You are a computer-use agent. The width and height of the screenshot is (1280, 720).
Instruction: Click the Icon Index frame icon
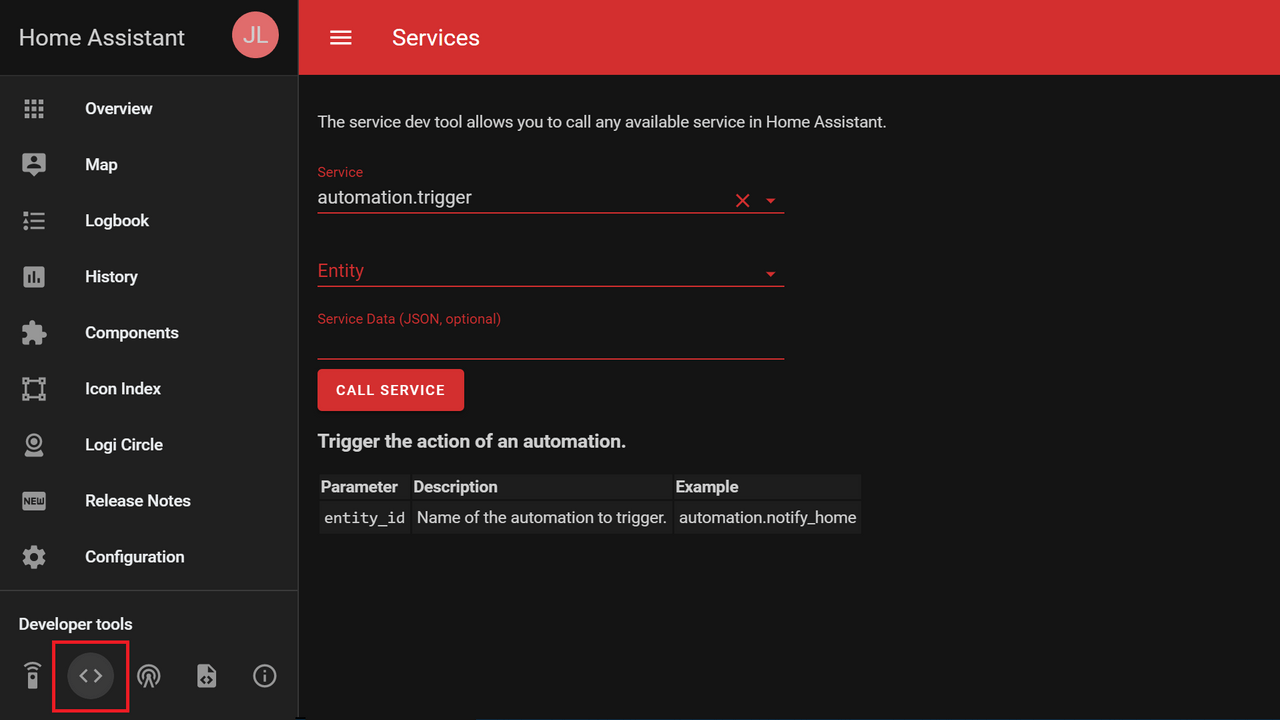pyautogui.click(x=34, y=389)
